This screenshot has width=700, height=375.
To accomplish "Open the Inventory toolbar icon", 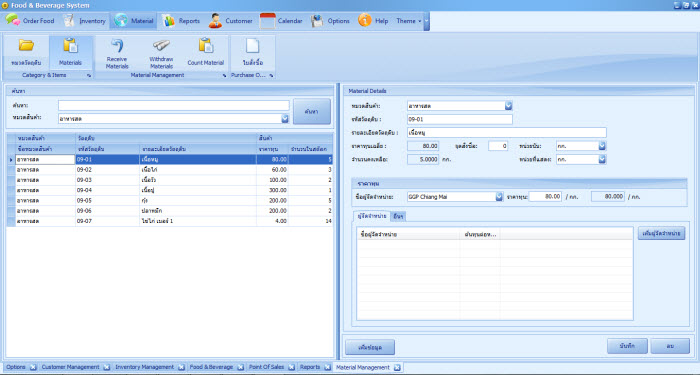I will point(69,21).
